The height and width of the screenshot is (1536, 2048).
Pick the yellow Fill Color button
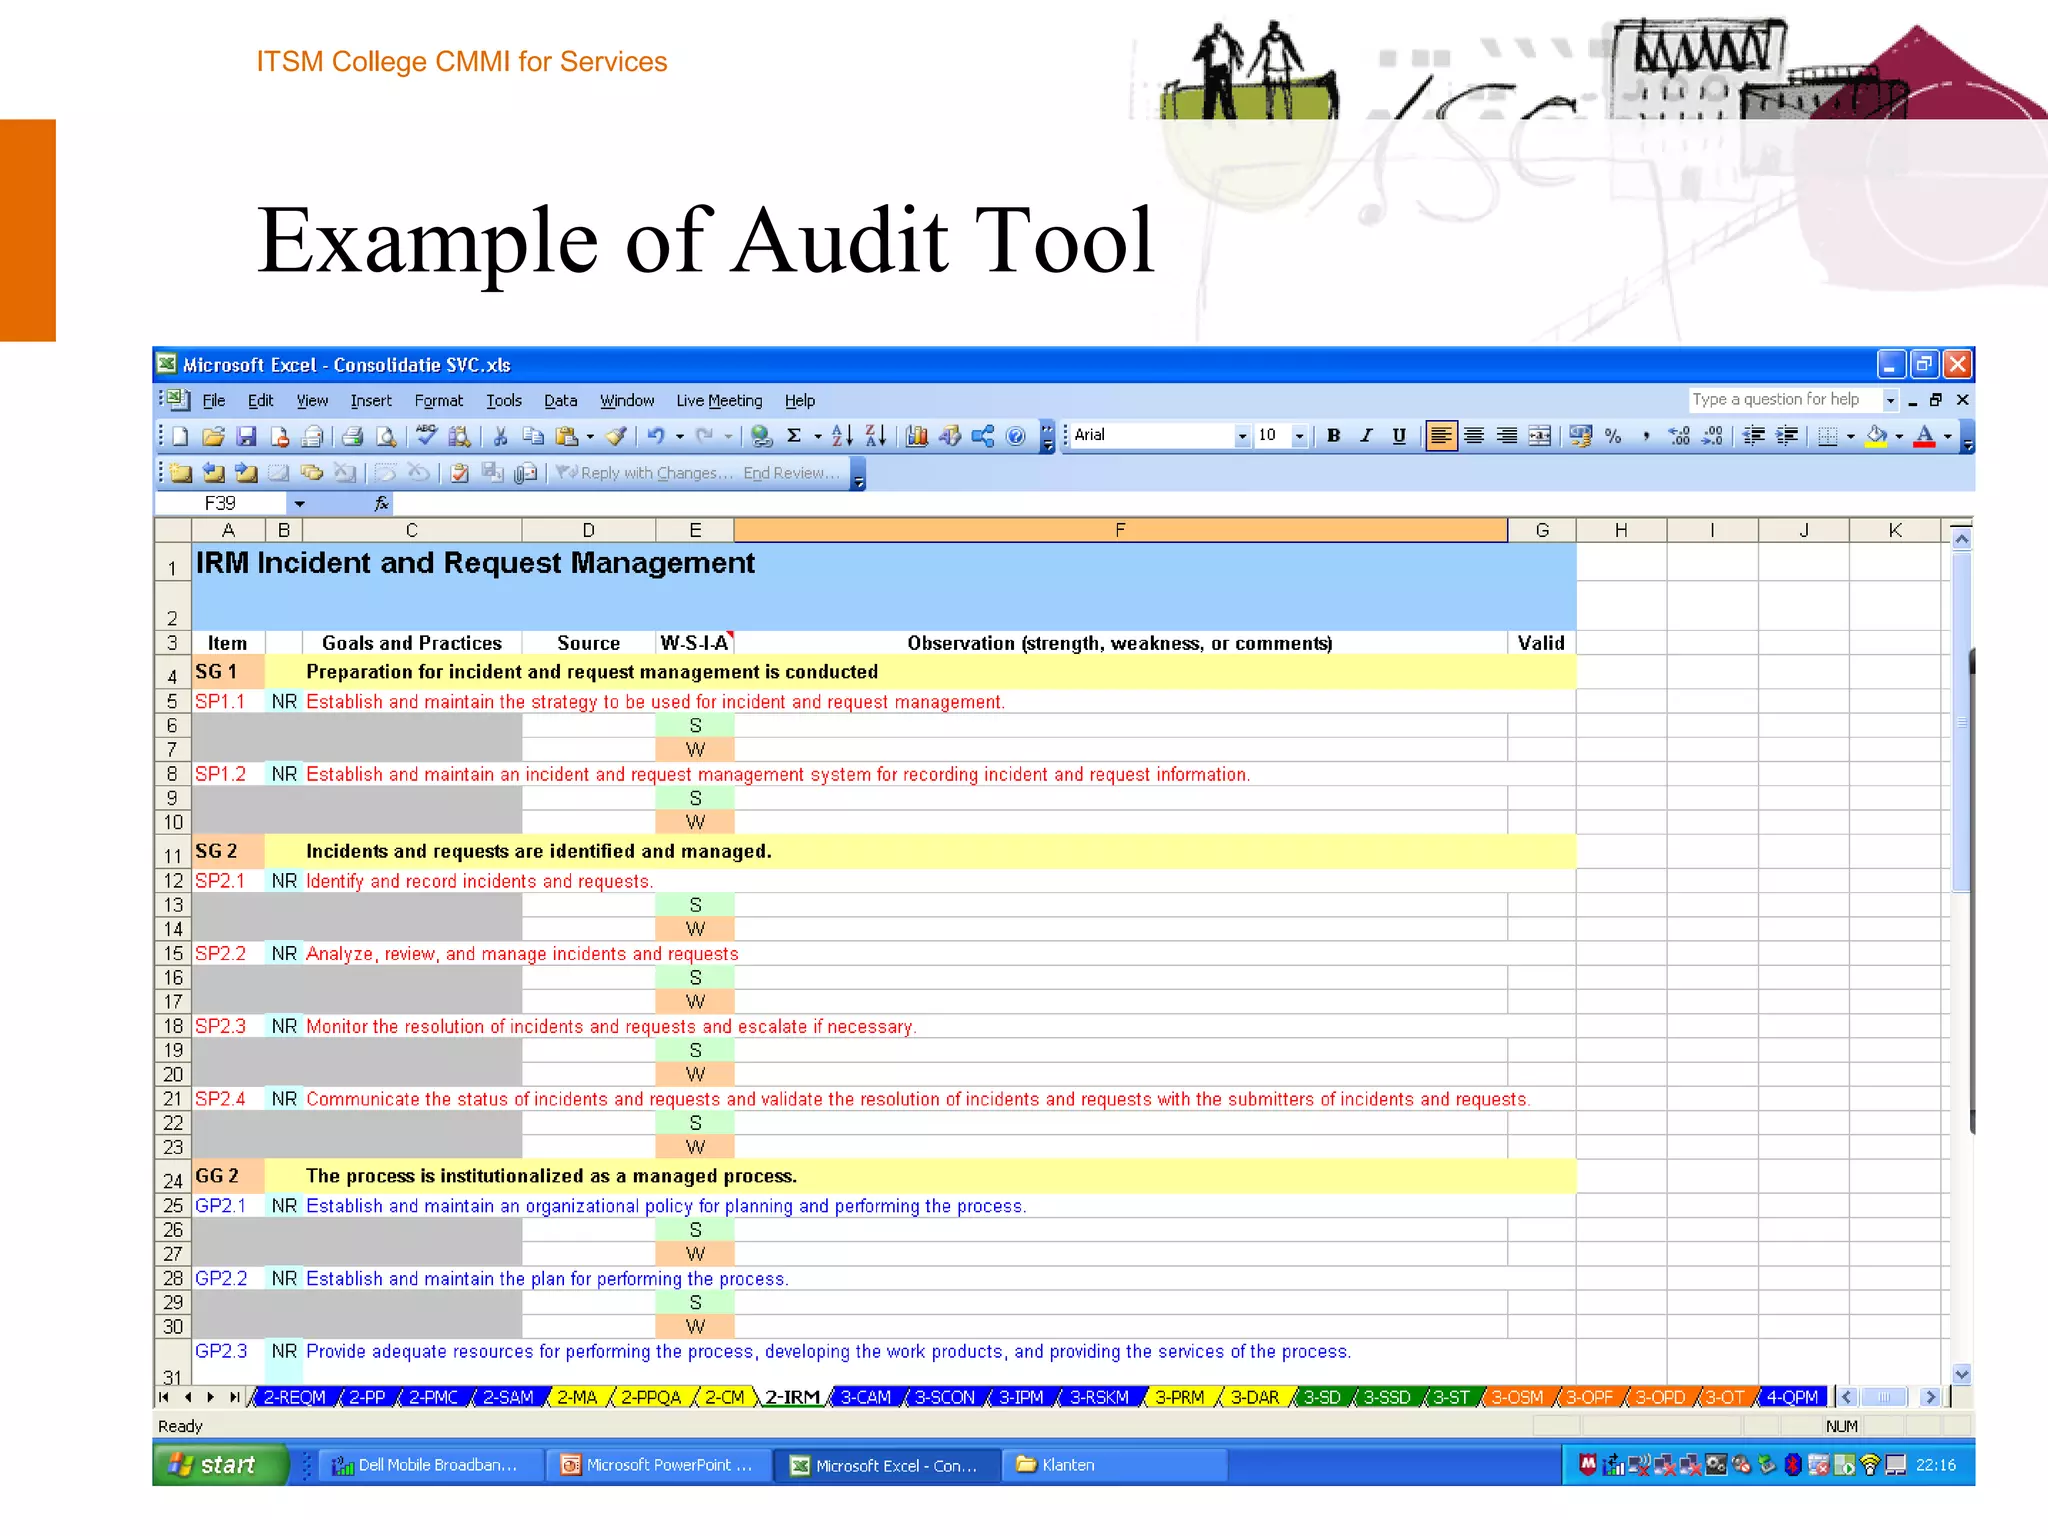[x=1876, y=436]
